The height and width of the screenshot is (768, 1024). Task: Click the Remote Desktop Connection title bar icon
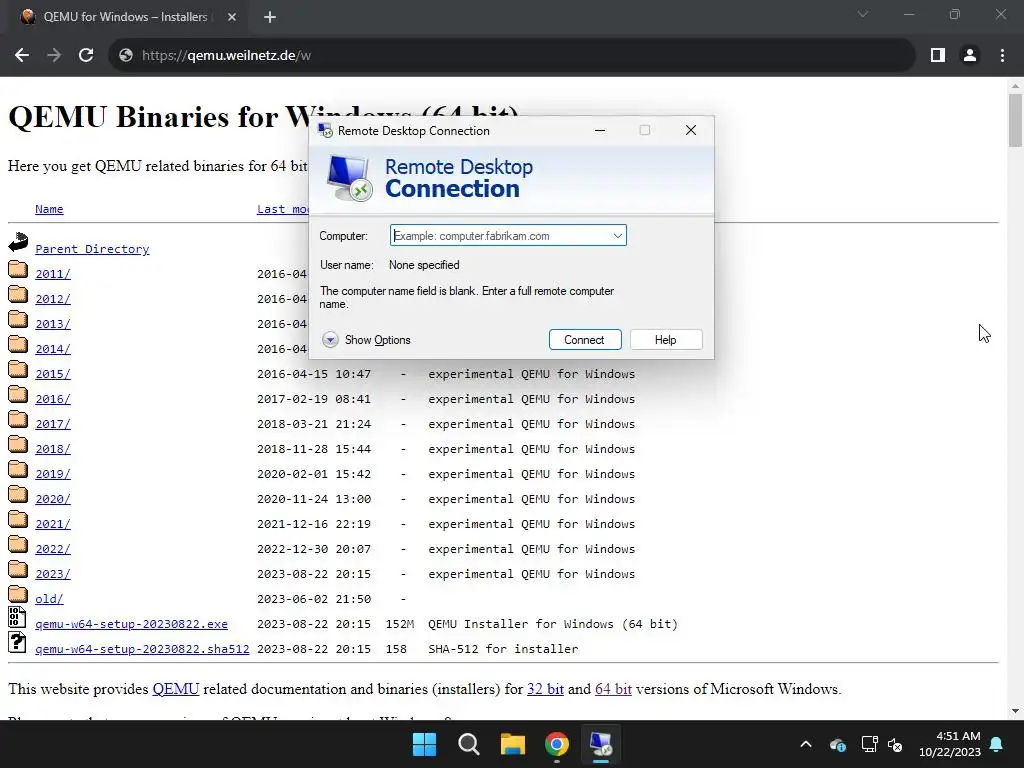coord(325,131)
